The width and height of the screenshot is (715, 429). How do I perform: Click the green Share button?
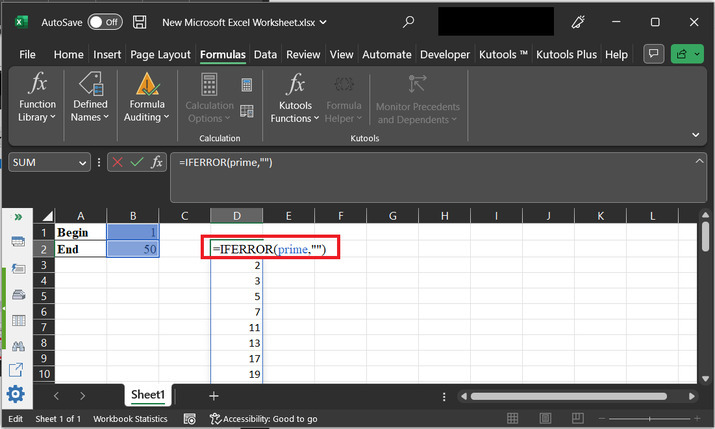pyautogui.click(x=687, y=54)
